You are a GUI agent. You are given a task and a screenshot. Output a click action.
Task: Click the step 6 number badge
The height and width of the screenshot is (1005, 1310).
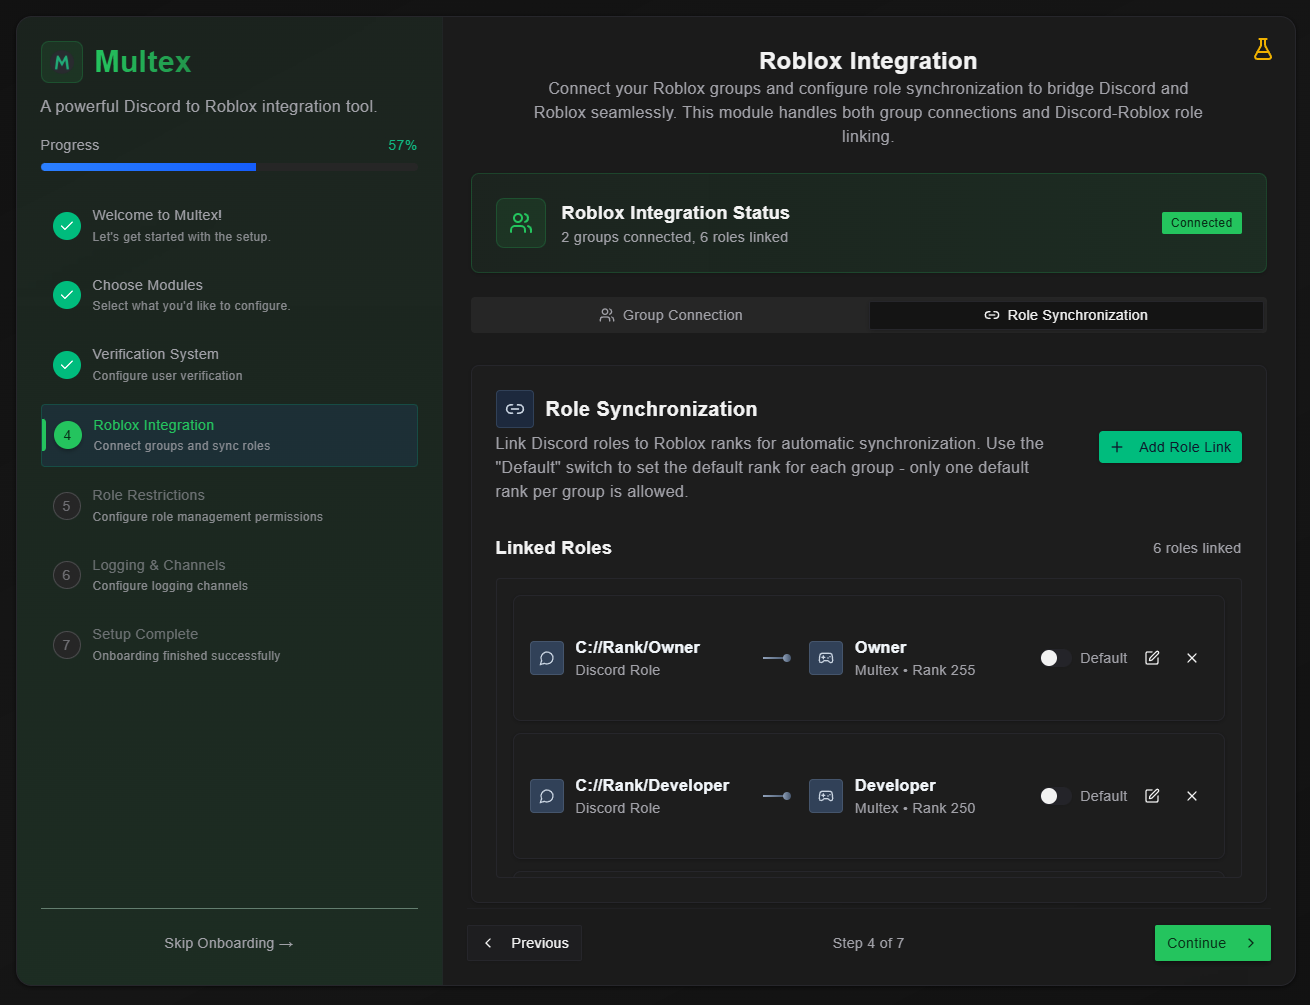click(67, 575)
